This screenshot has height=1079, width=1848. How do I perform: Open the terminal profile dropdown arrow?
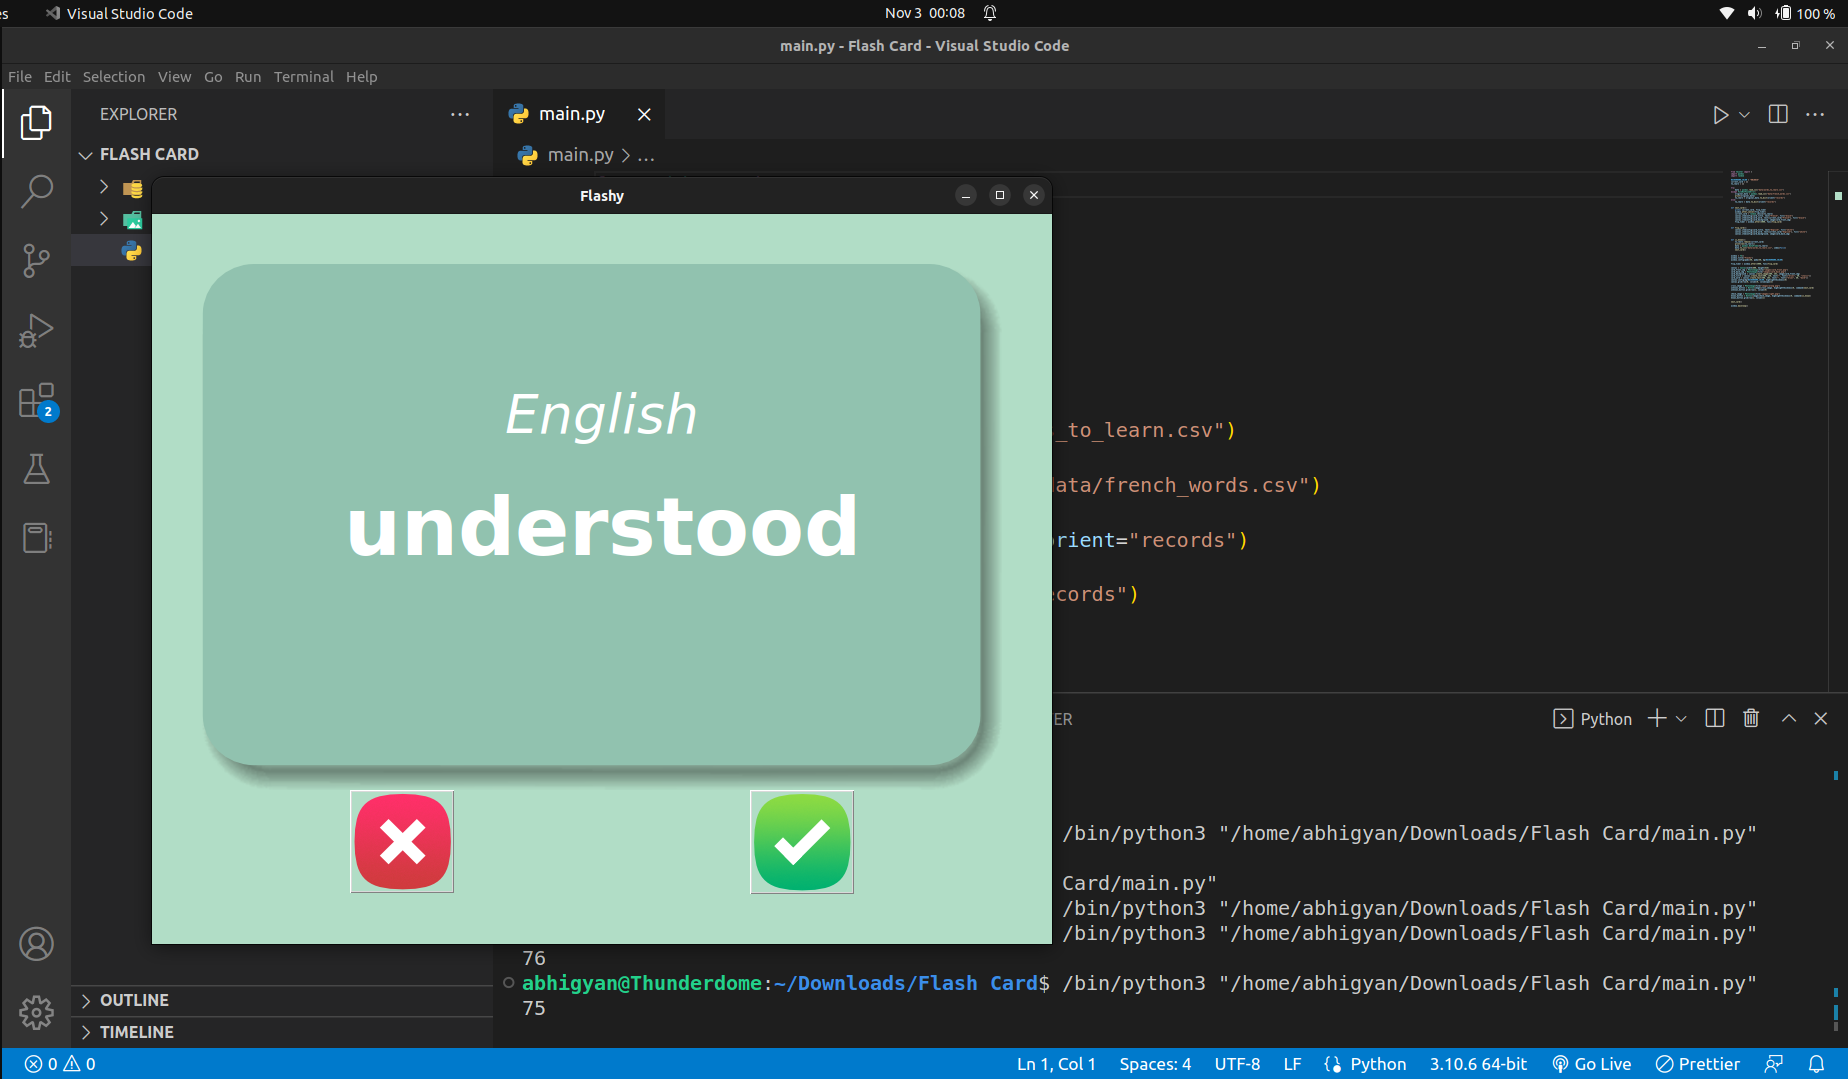(1680, 718)
